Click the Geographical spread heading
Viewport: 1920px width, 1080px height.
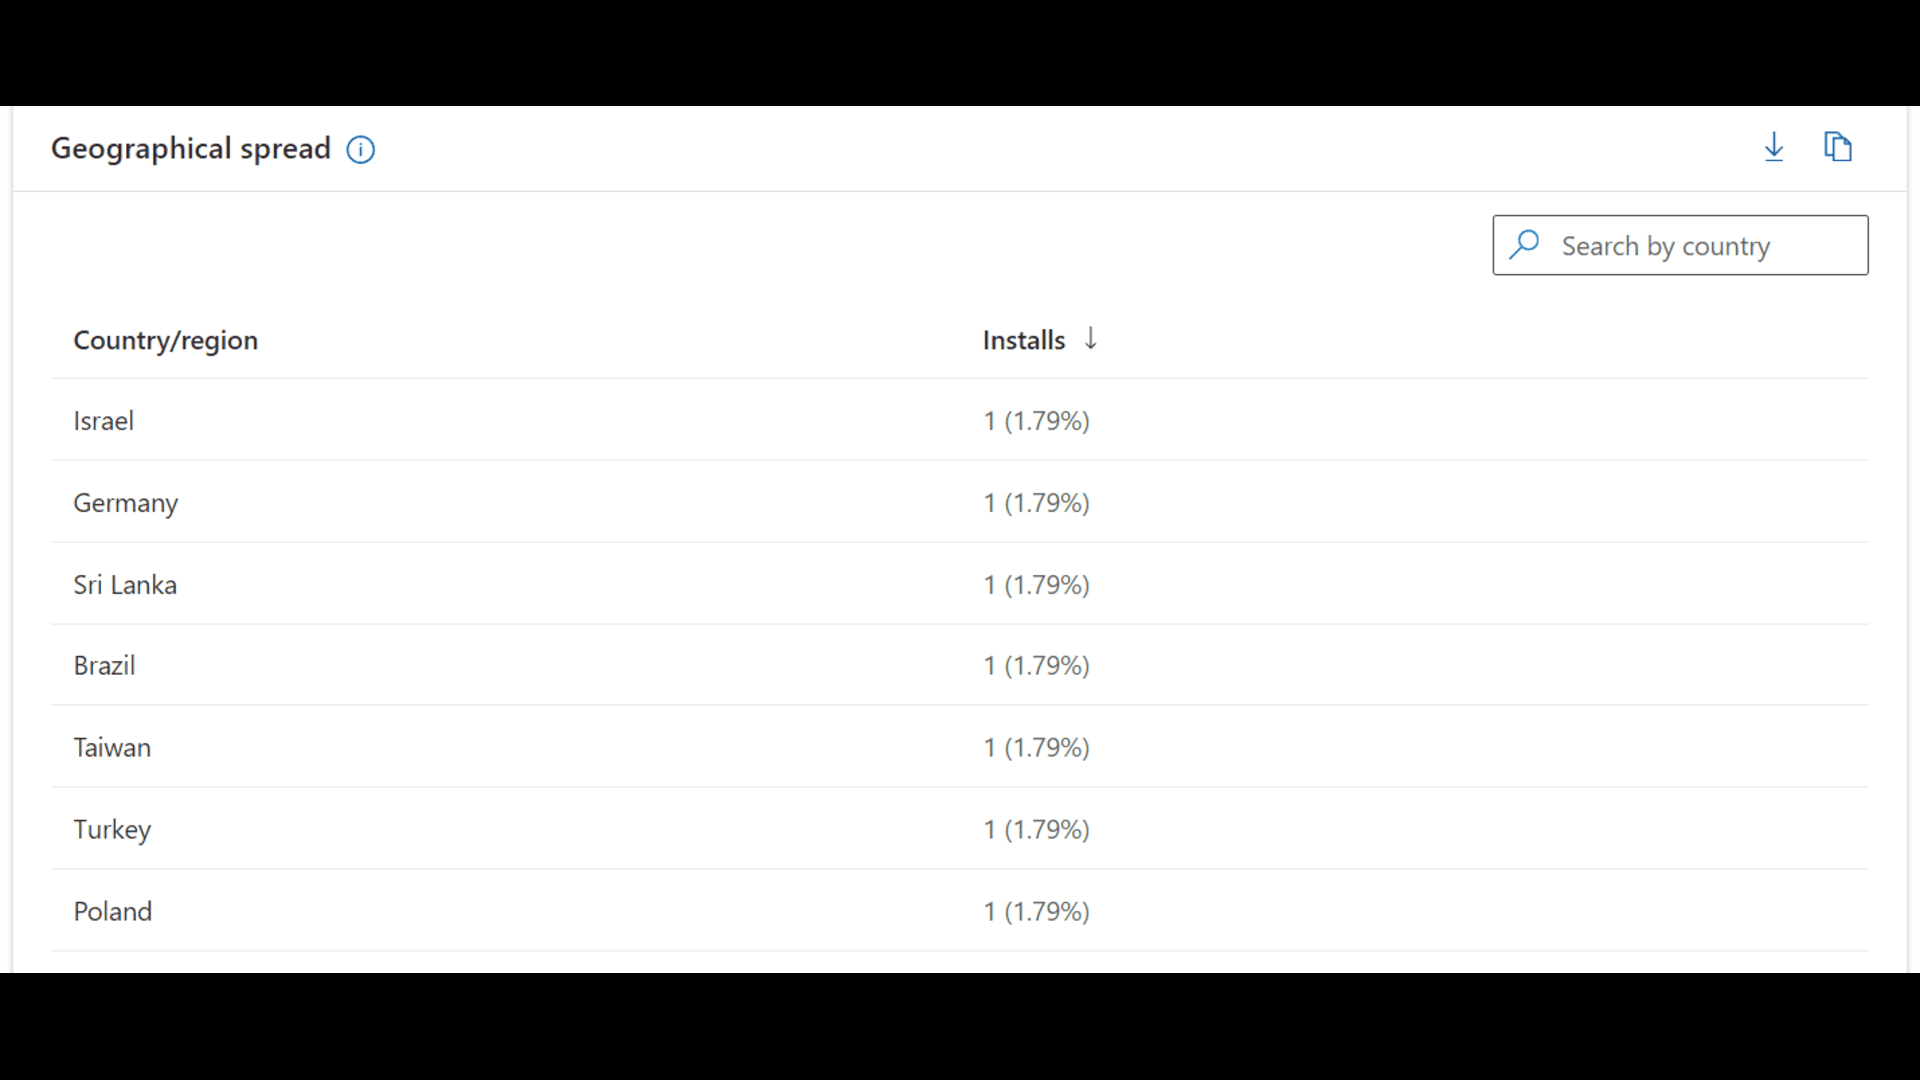tap(191, 149)
